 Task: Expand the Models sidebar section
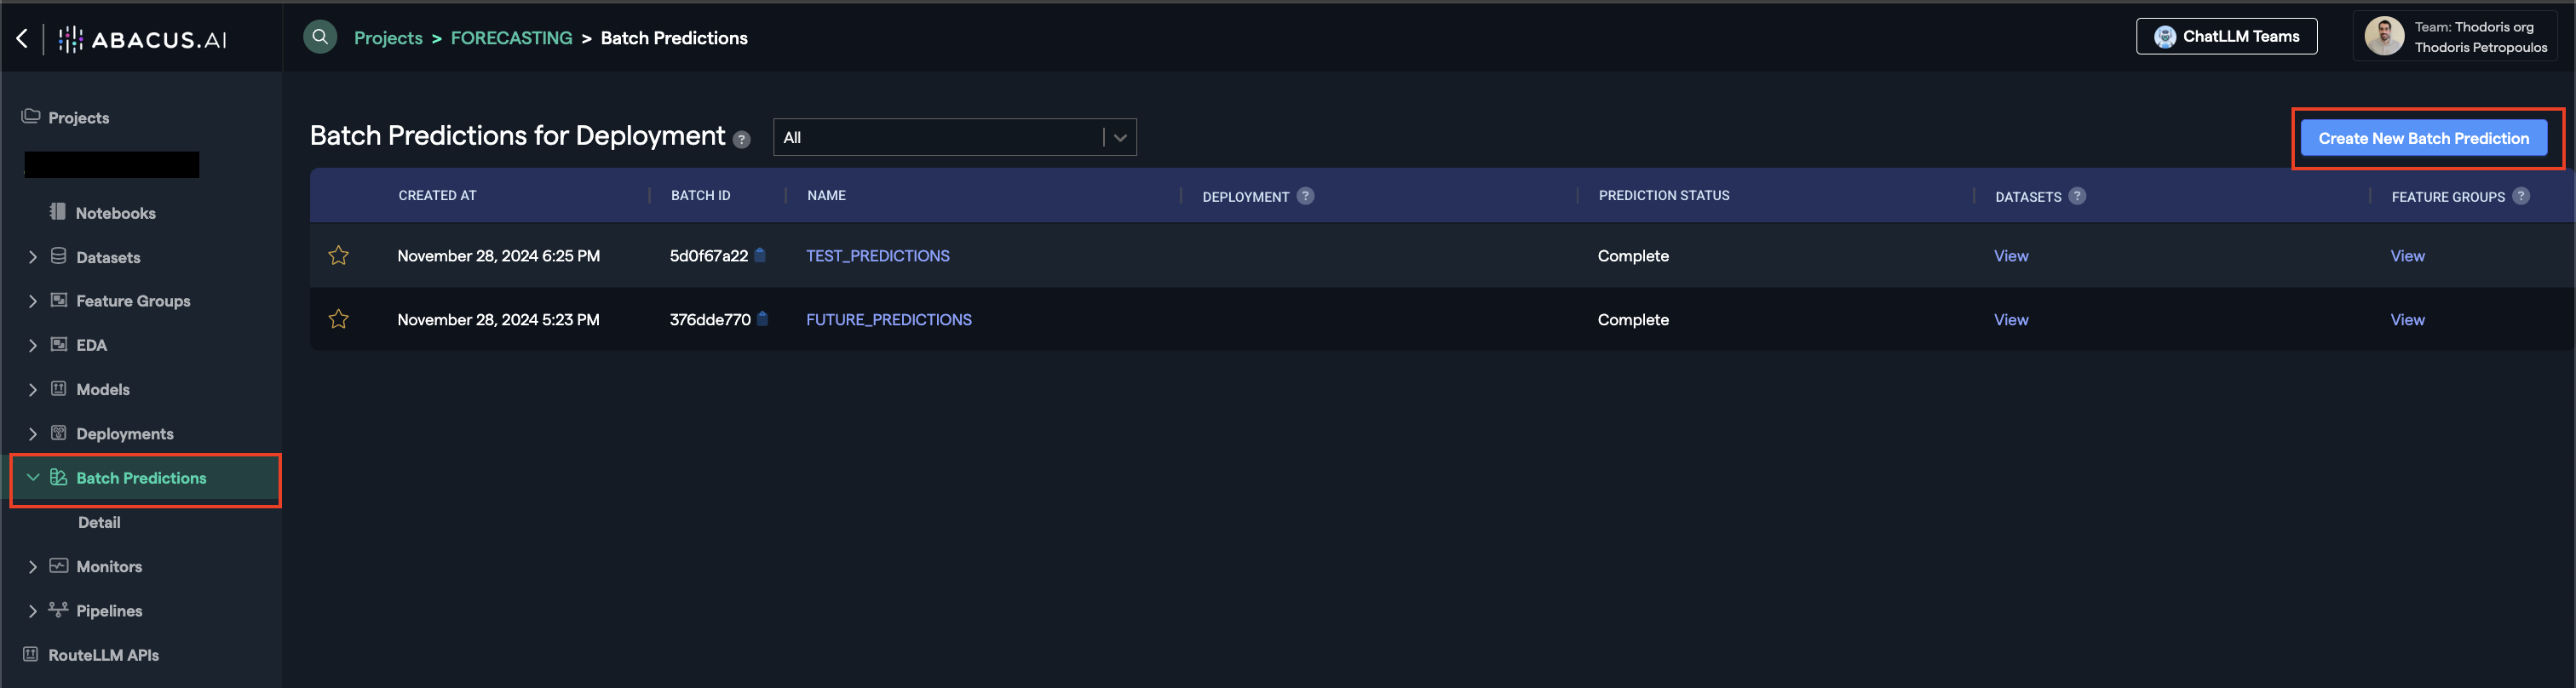tap(33, 390)
